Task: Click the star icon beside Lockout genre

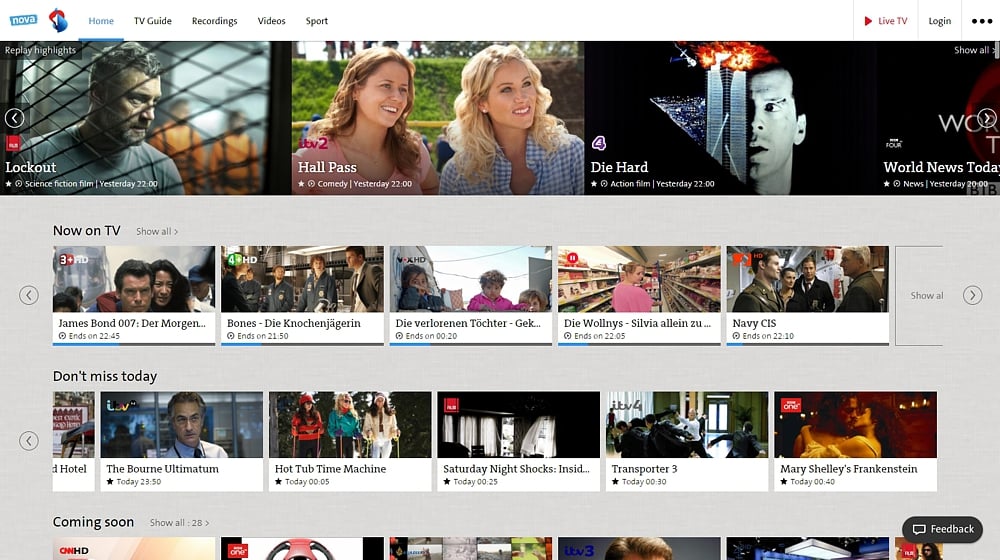Action: coord(9,184)
